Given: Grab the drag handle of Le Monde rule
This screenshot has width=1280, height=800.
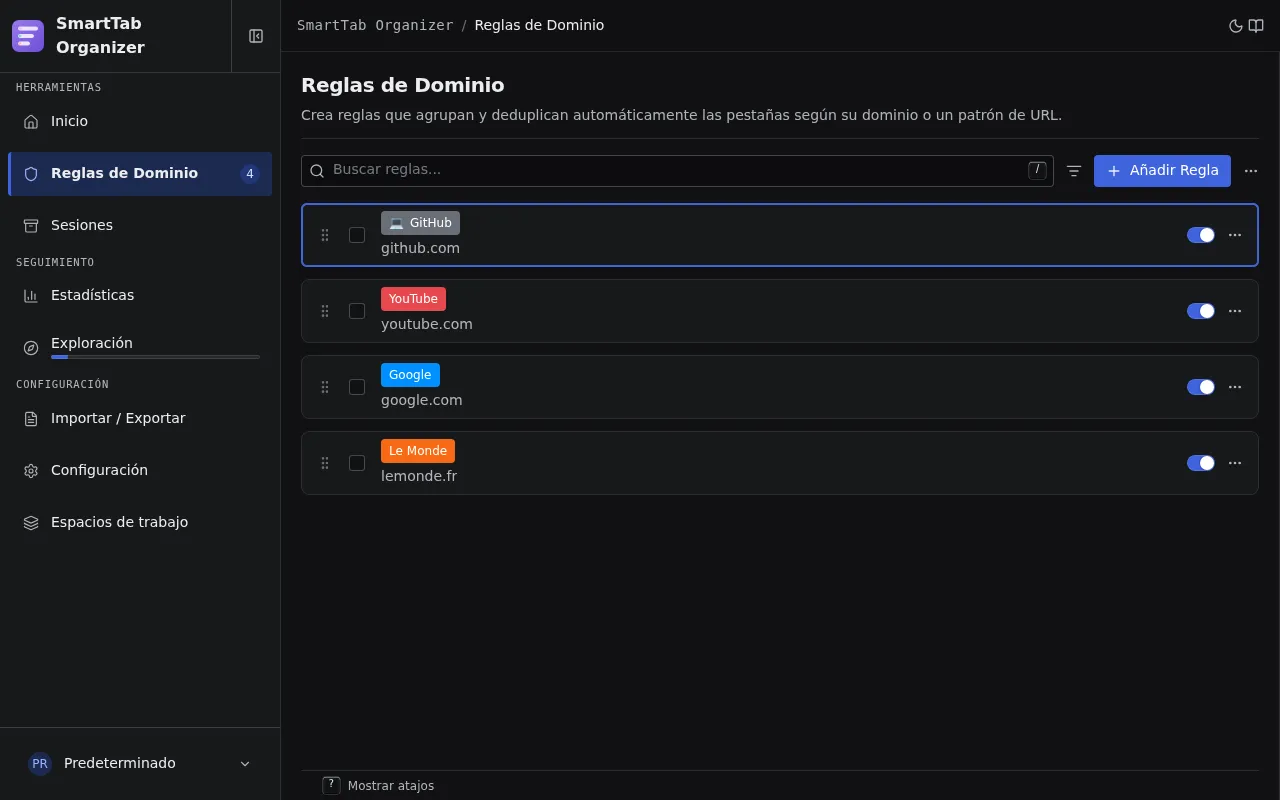Looking at the screenshot, I should point(325,463).
